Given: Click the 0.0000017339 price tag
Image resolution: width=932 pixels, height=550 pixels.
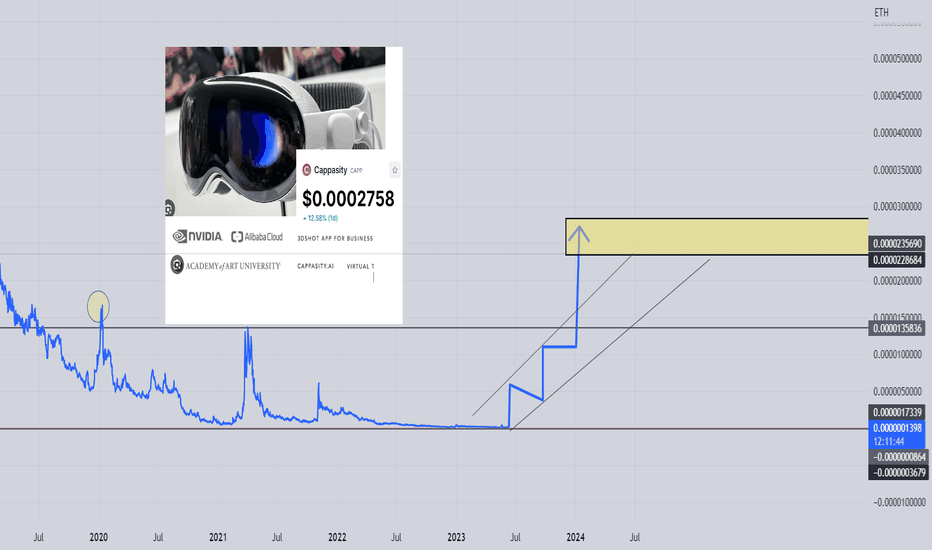Looking at the screenshot, I should coord(898,412).
